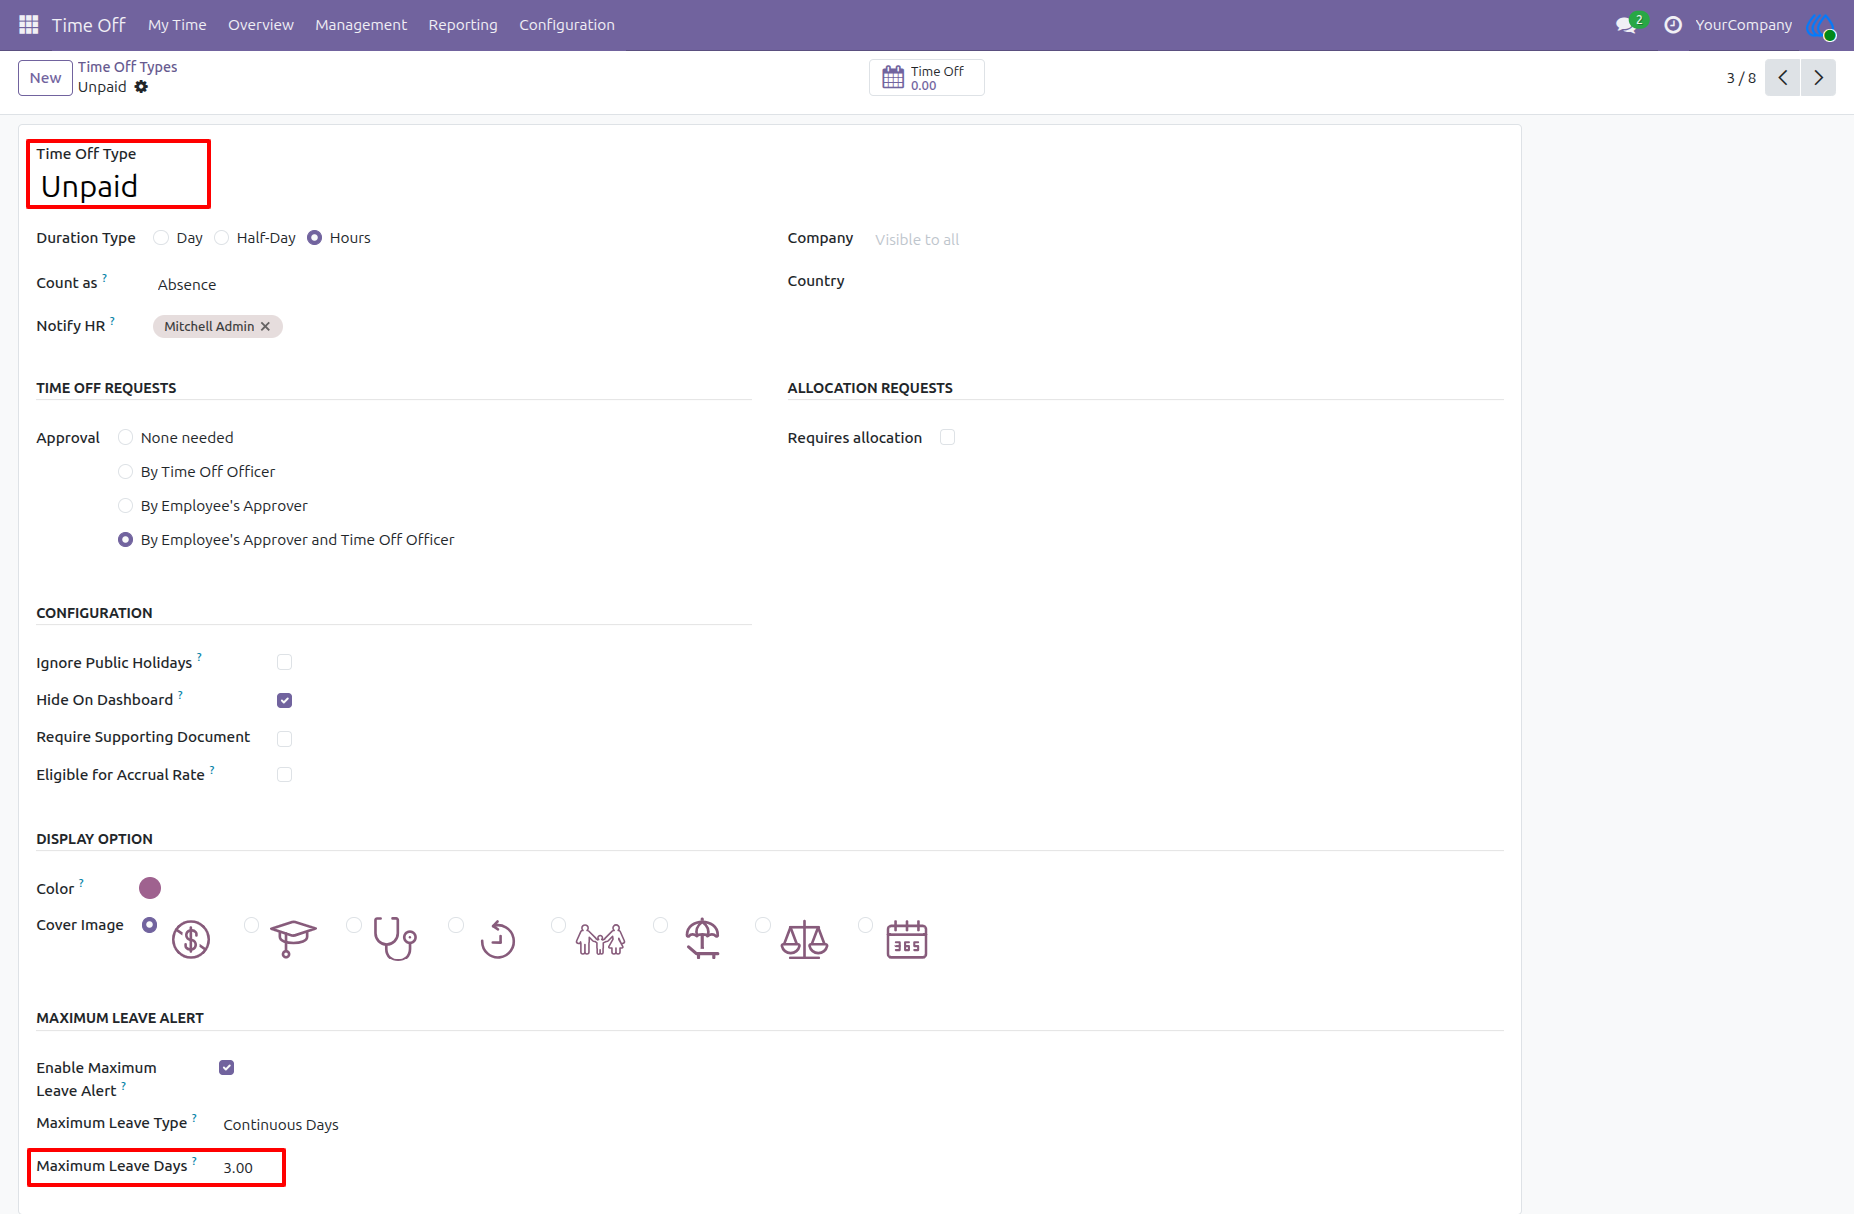Change the Color swatch
The image size is (1854, 1214).
(x=150, y=888)
